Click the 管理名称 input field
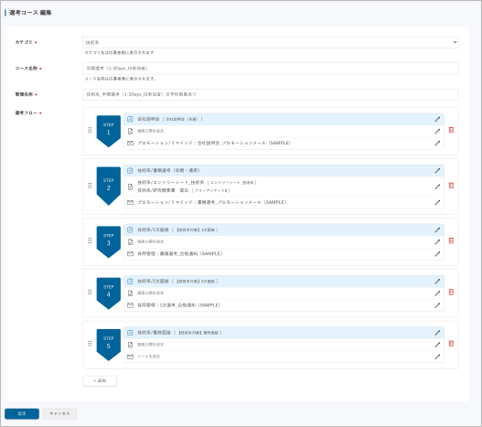The image size is (482, 427). pos(270,94)
